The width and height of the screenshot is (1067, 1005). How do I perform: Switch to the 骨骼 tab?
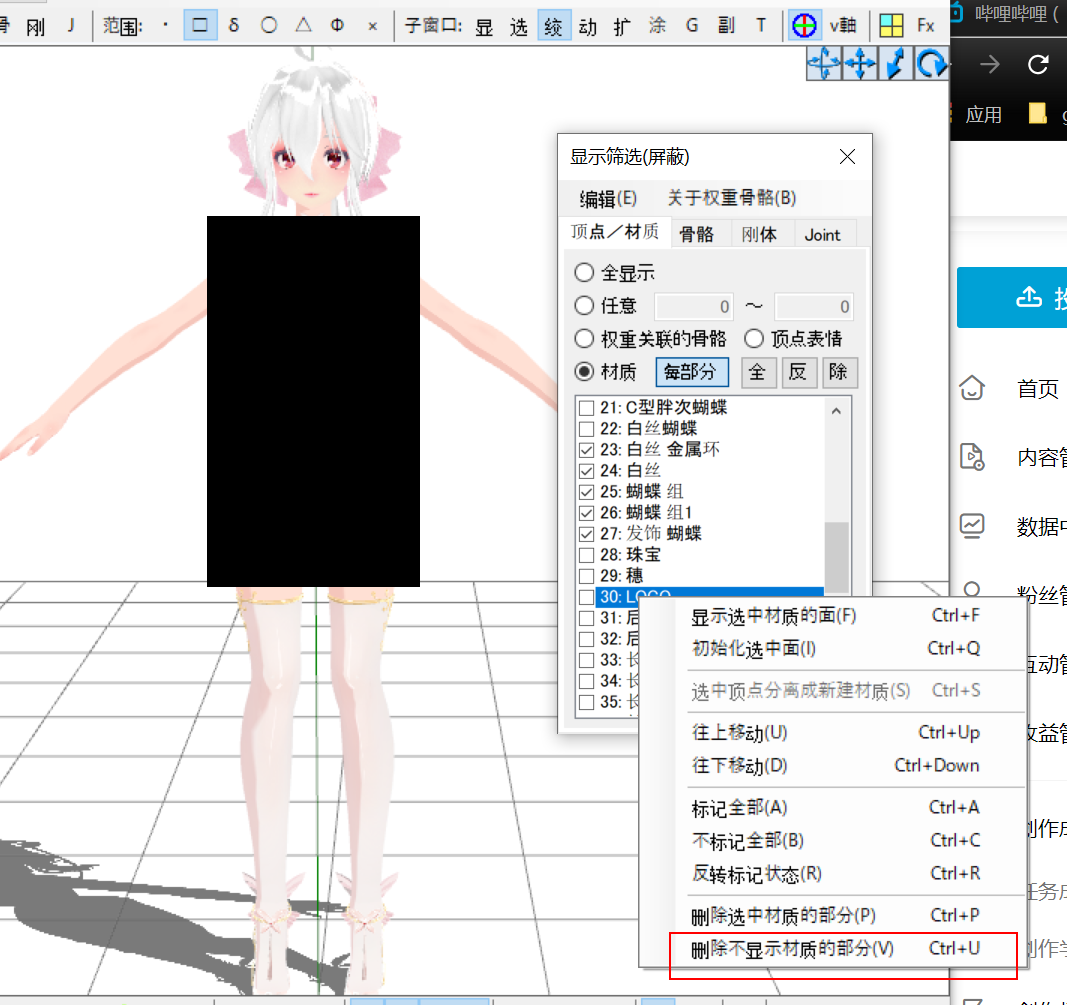click(x=696, y=235)
